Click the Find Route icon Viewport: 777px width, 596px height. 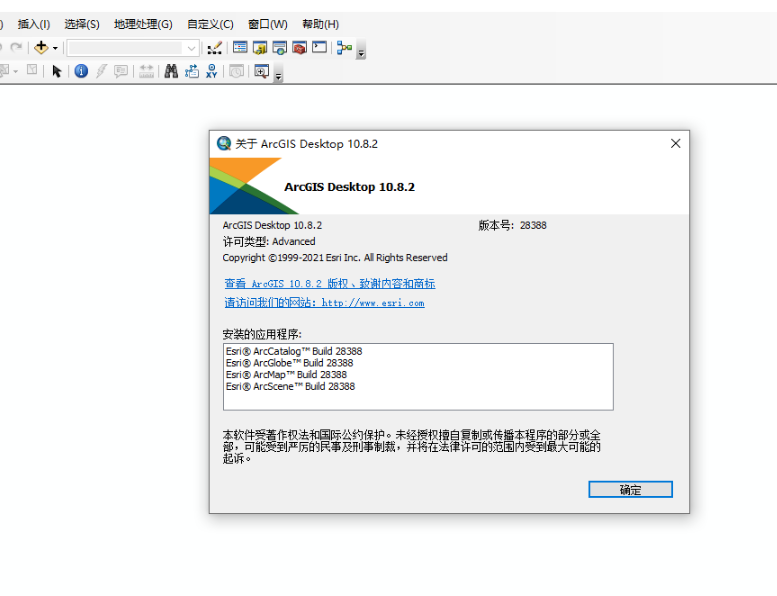191,71
